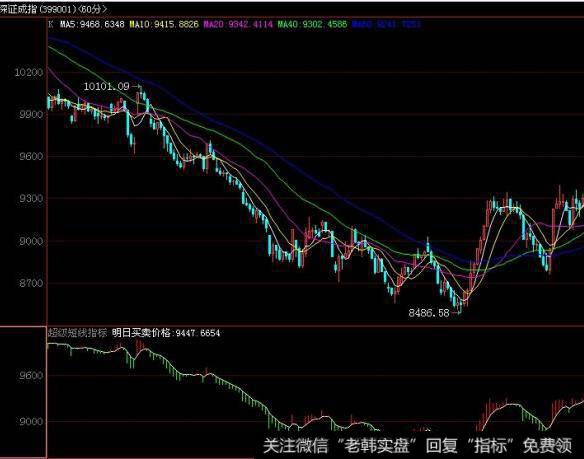Select the yellow MA10 indicator label
Viewport: 584px width, 459px height.
(x=164, y=25)
